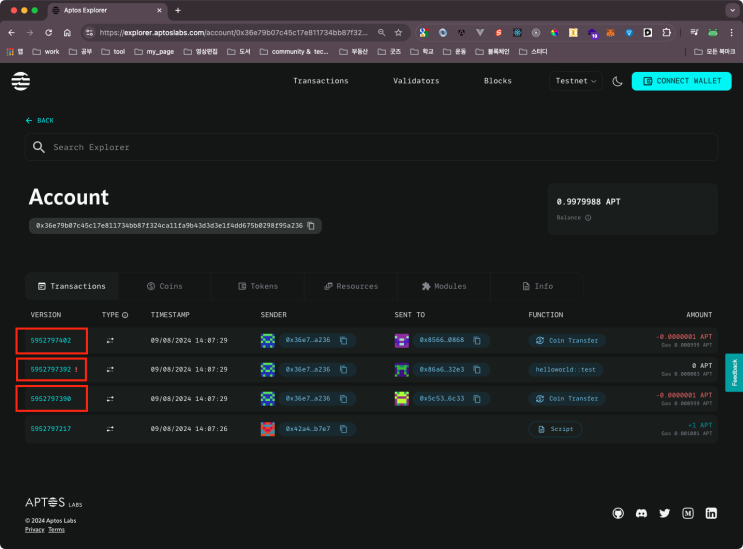The width and height of the screenshot is (743, 549).
Task: Toggle dark mode with the moon icon
Action: [x=617, y=81]
